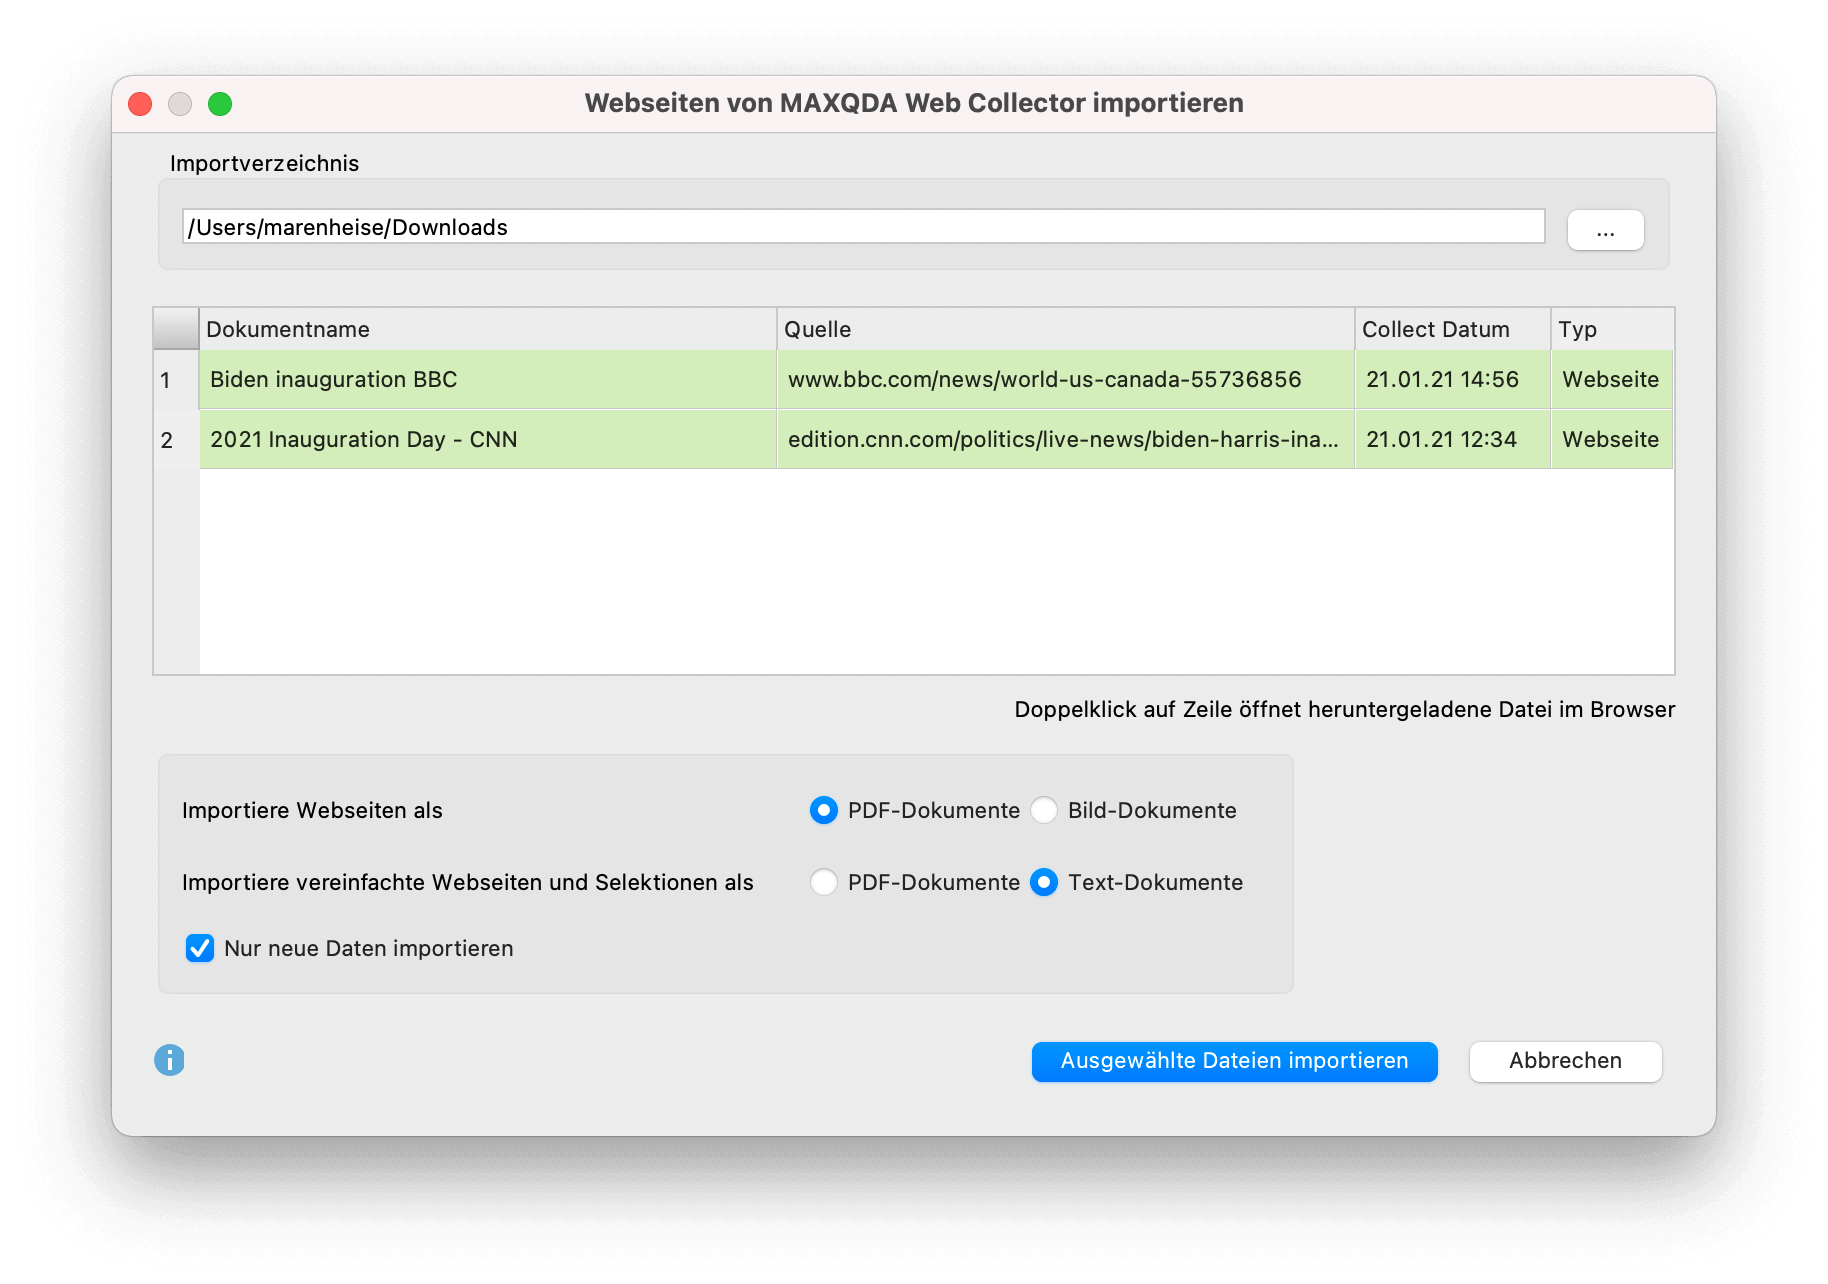The height and width of the screenshot is (1284, 1828).
Task: Sort by Collect Datum column header
Action: pyautogui.click(x=1452, y=329)
